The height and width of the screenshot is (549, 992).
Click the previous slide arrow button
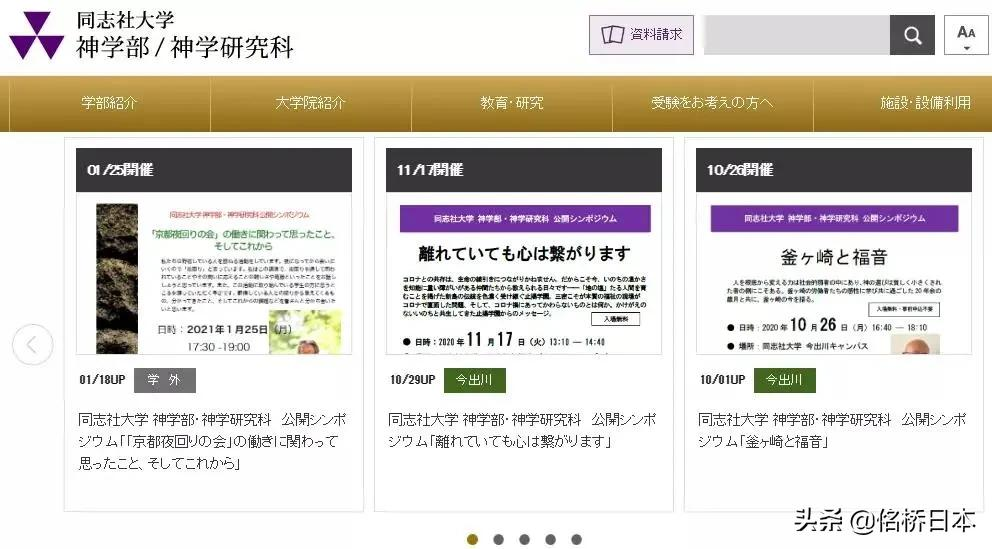[32, 345]
